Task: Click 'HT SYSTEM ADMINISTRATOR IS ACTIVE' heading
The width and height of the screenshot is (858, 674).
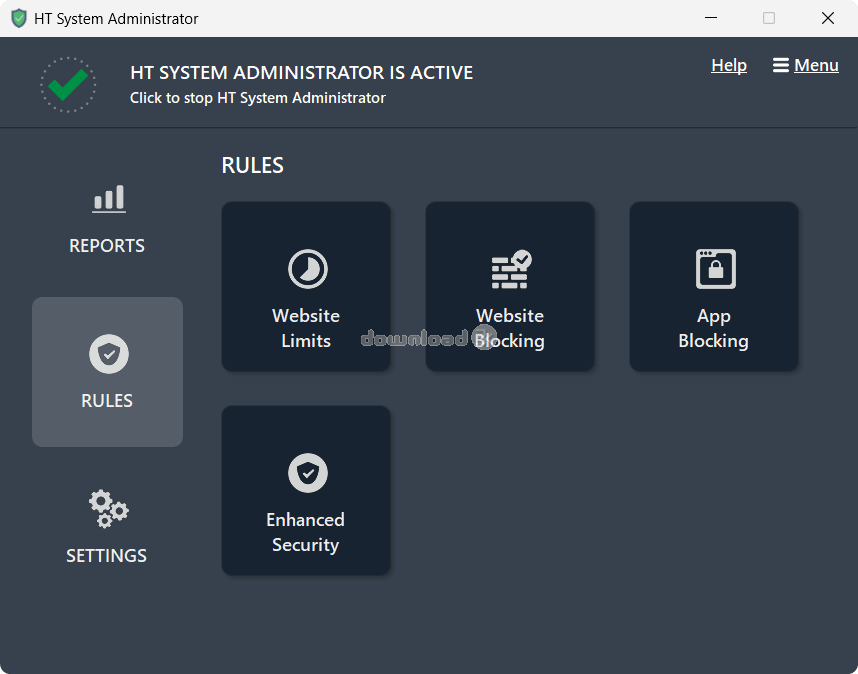Action: (302, 72)
